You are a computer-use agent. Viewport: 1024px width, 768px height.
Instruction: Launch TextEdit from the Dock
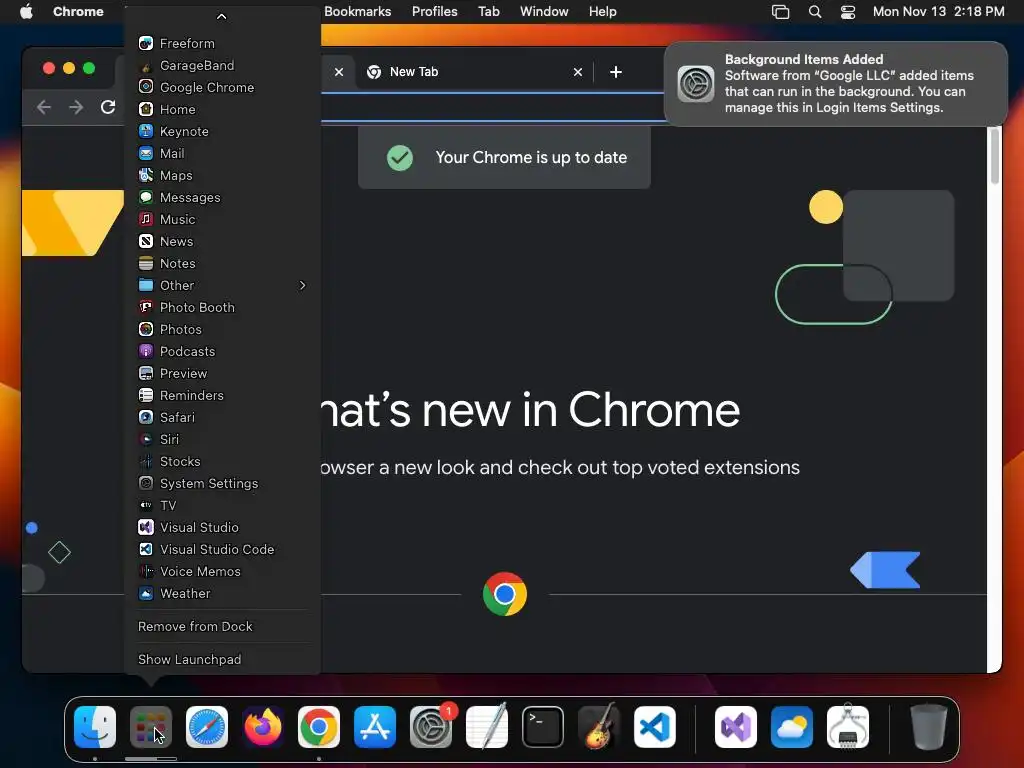487,726
